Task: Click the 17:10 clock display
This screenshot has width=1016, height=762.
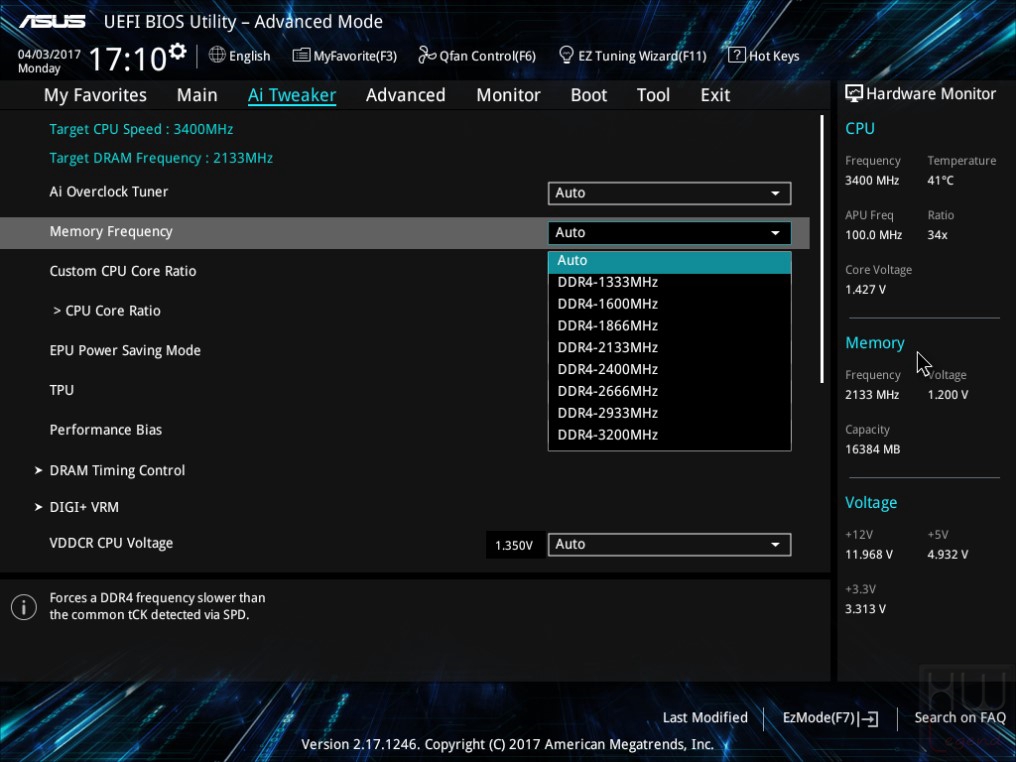Action: pos(128,59)
